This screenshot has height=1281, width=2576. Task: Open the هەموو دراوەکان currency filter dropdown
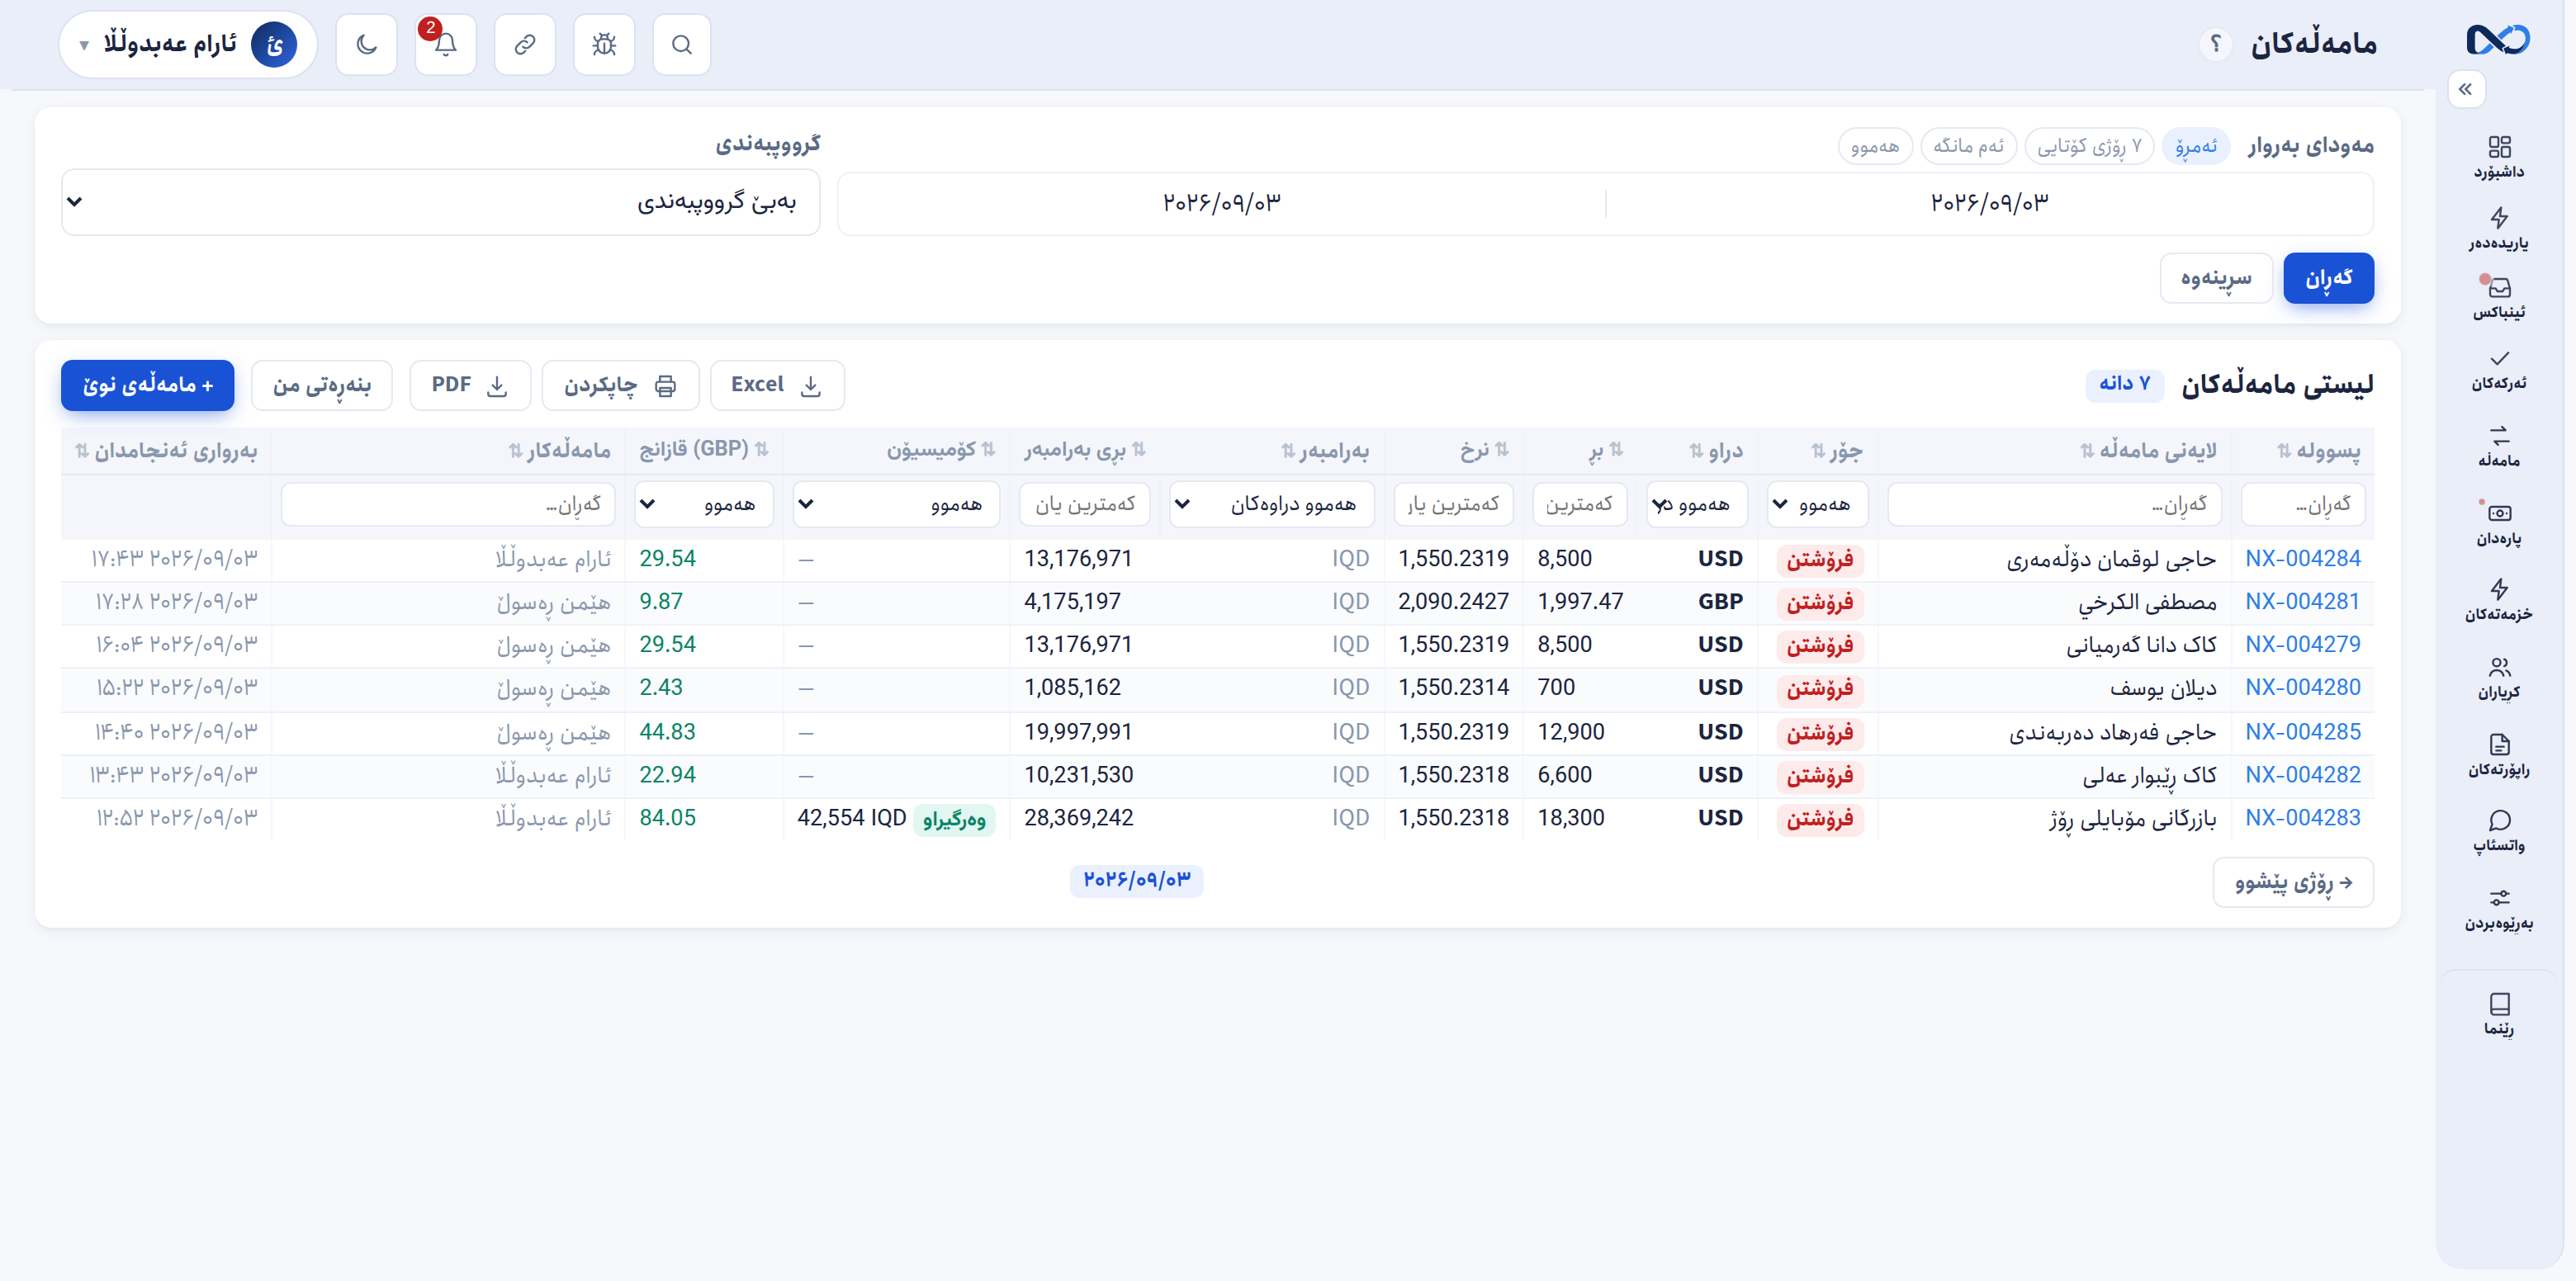[1271, 504]
